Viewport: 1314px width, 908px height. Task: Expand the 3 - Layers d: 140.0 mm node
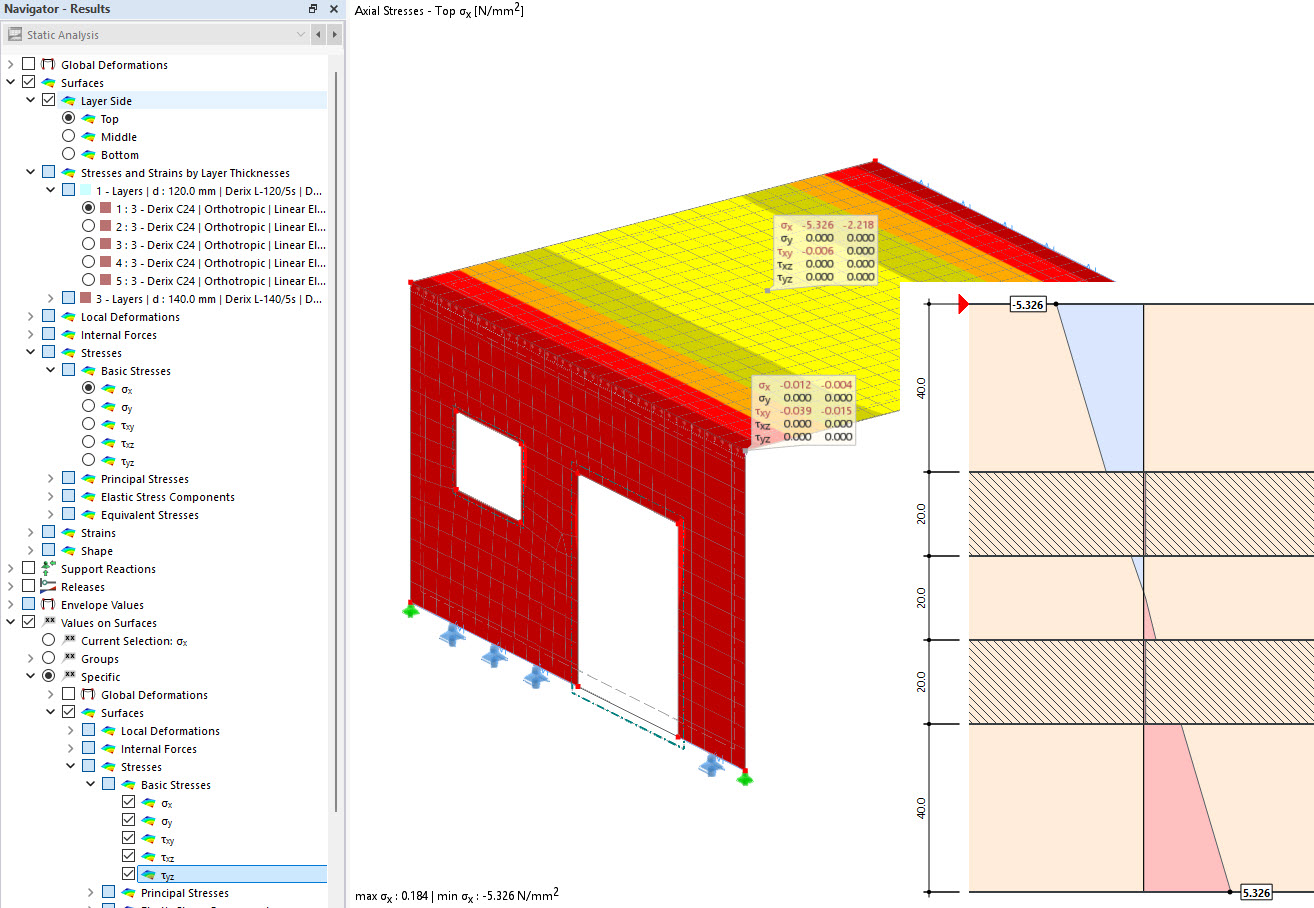click(51, 299)
